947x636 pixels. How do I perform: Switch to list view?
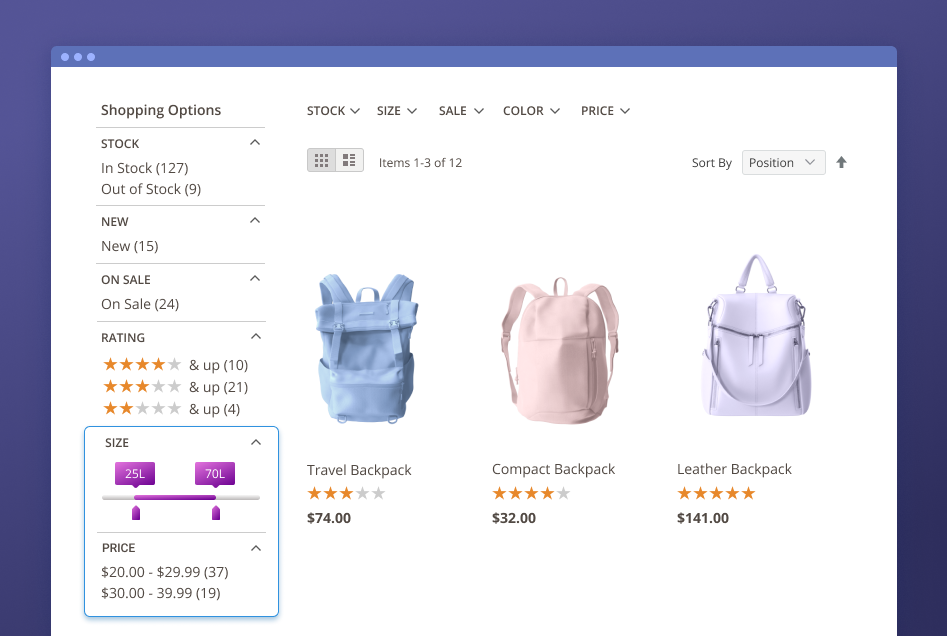click(x=349, y=160)
